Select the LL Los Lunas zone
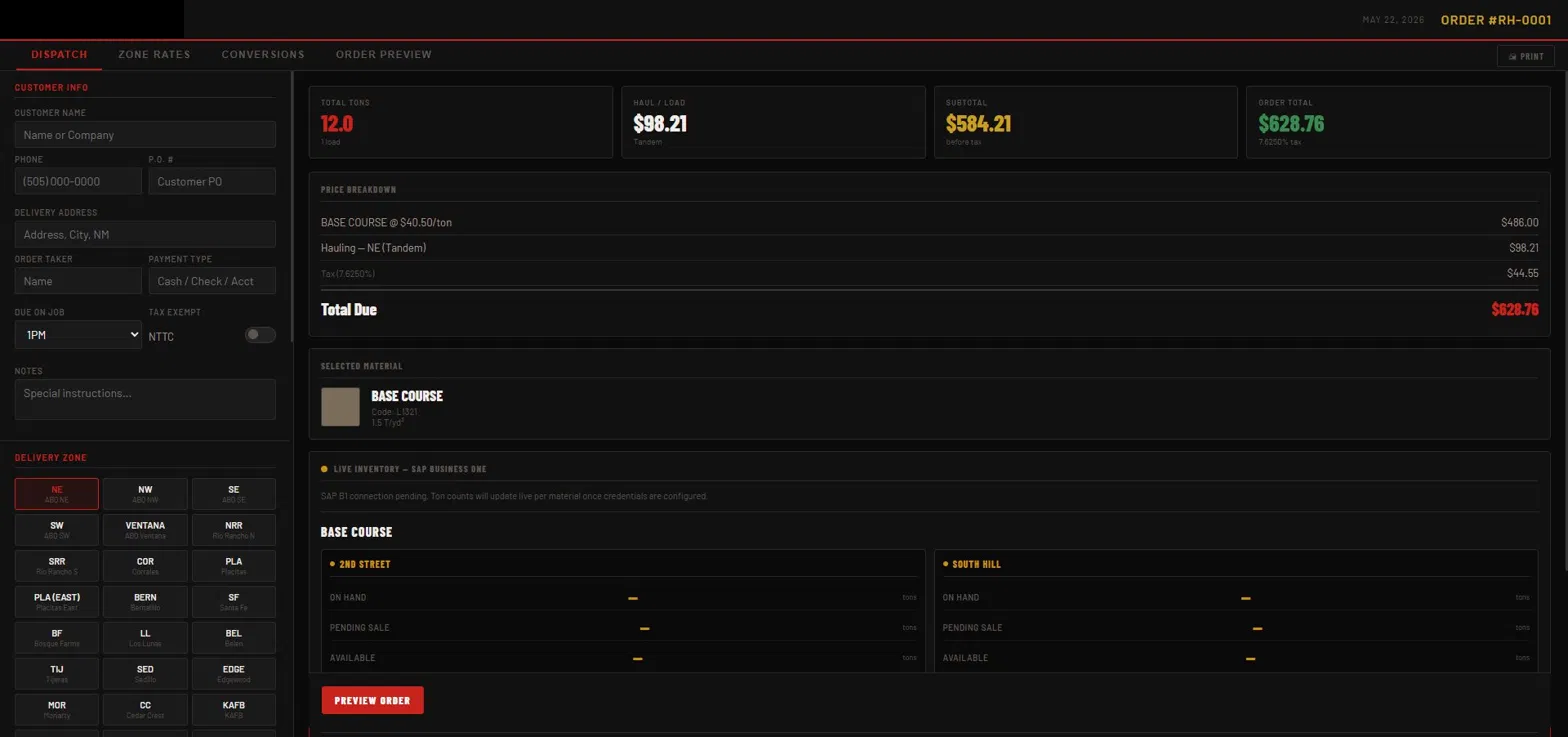This screenshot has height=737, width=1568. pyautogui.click(x=145, y=638)
